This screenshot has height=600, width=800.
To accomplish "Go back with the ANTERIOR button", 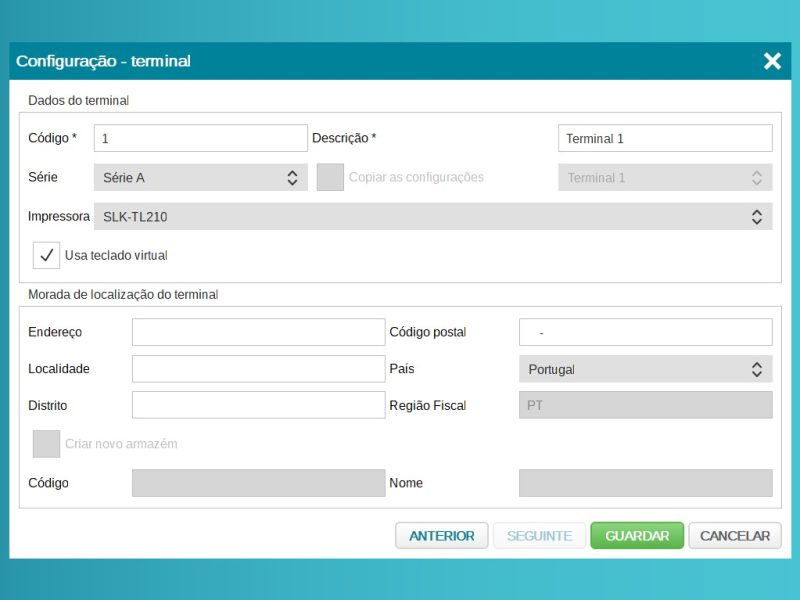I will pyautogui.click(x=442, y=536).
